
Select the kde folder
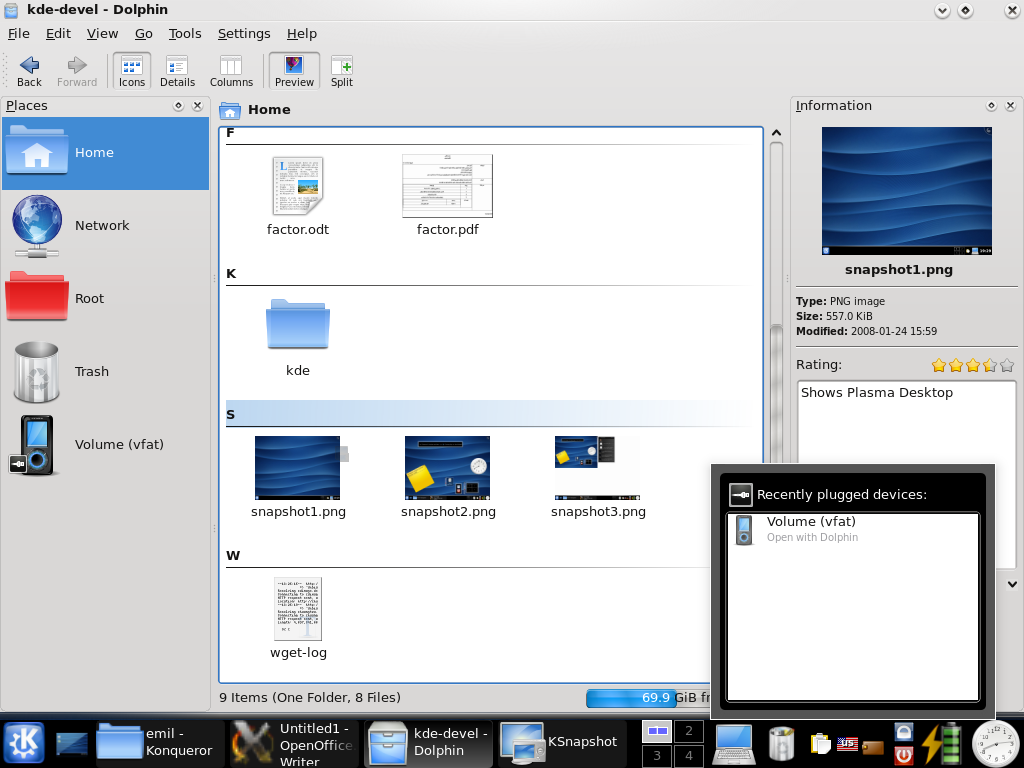coord(298,337)
